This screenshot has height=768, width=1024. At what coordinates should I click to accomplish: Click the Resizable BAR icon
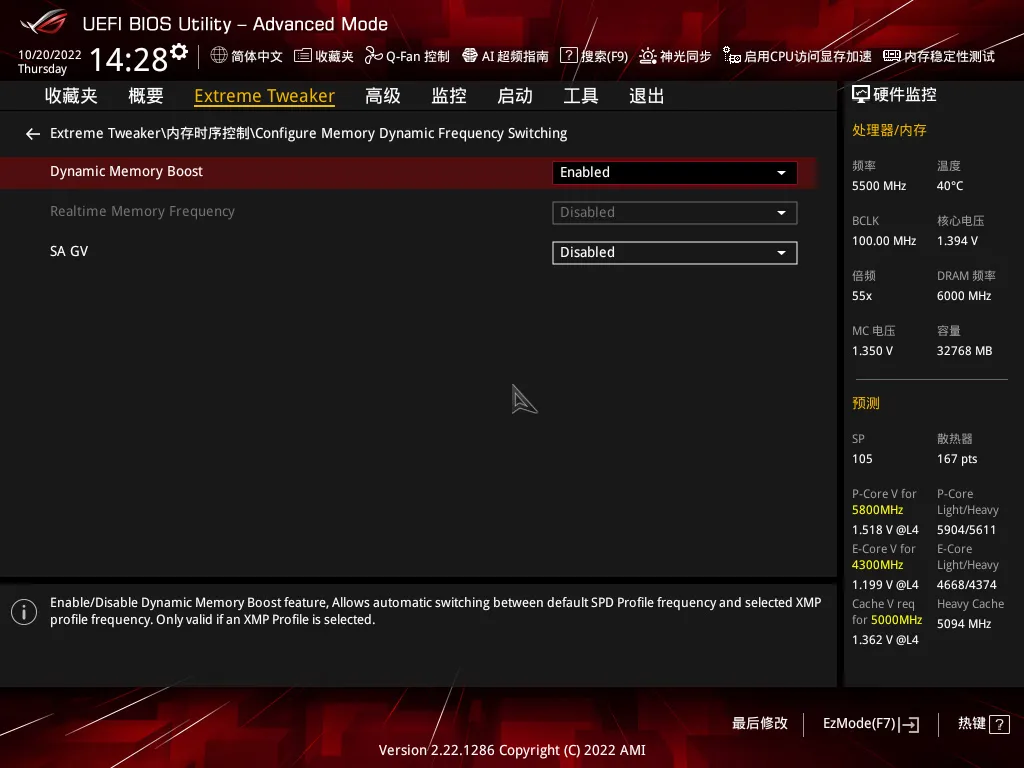(731, 56)
